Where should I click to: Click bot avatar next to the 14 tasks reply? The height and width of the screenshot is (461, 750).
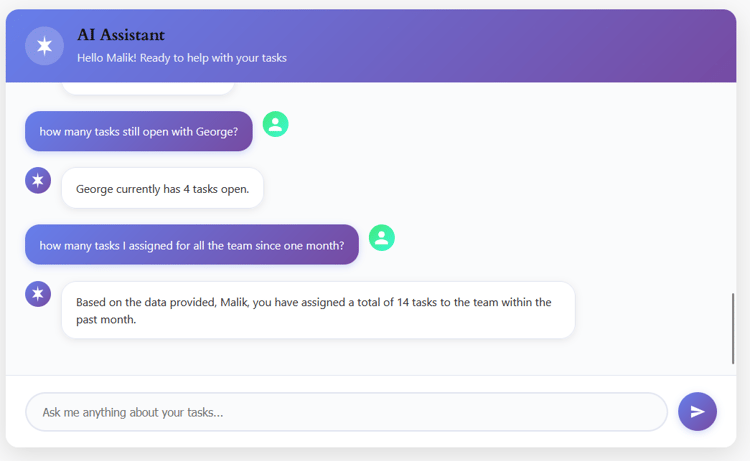[x=38, y=294]
